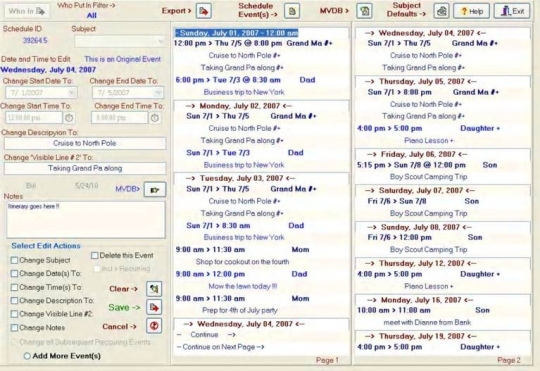Select the Sunday, July 01, 2007 header entry

(237, 33)
